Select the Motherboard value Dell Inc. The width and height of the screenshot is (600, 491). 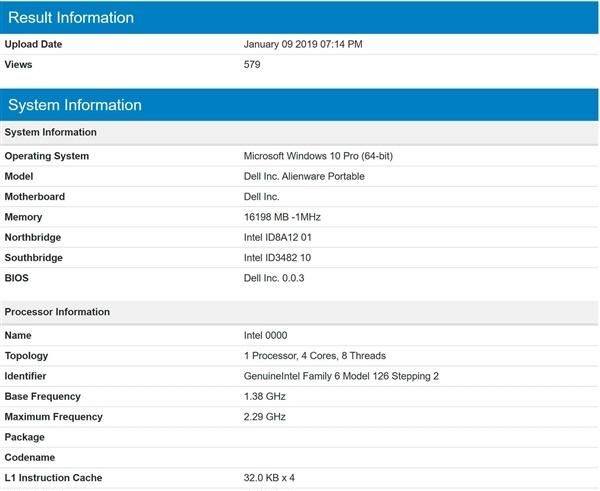(262, 197)
